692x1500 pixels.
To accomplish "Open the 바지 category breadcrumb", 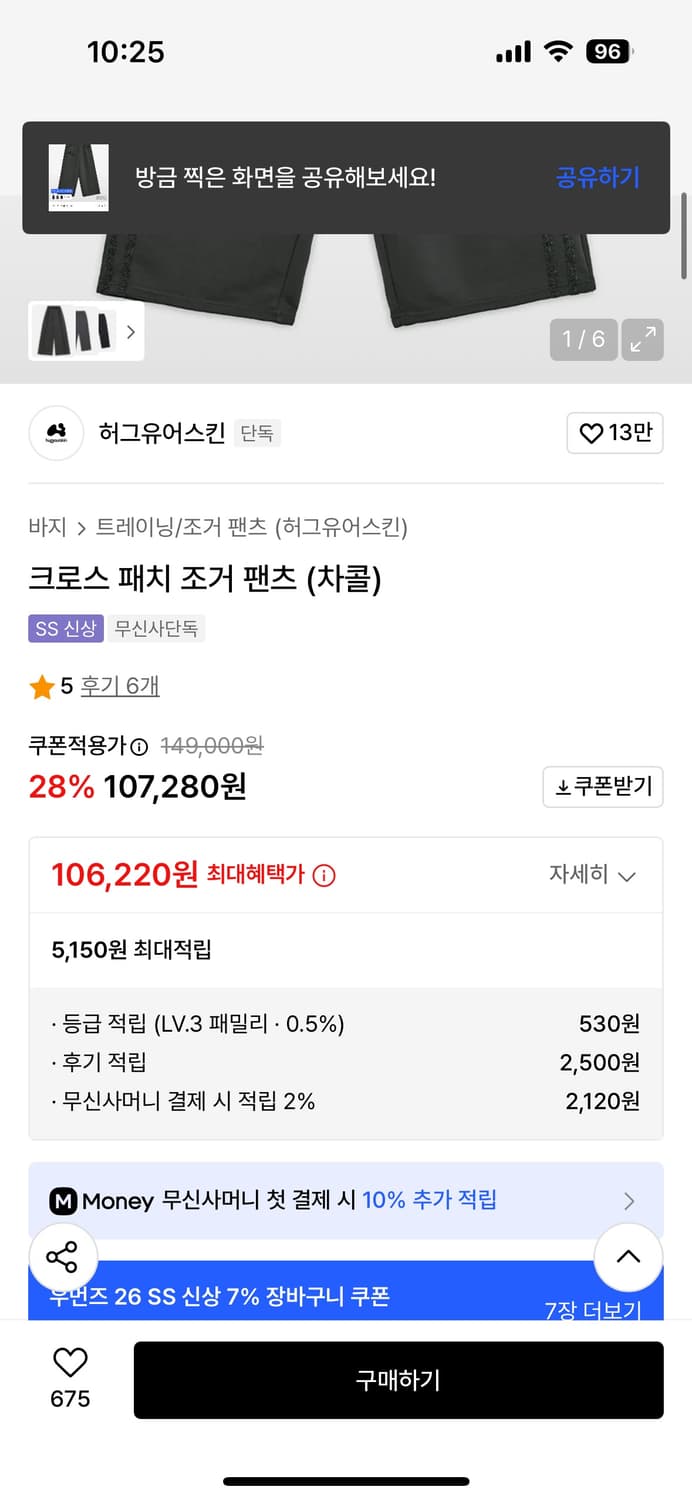I will (x=42, y=526).
